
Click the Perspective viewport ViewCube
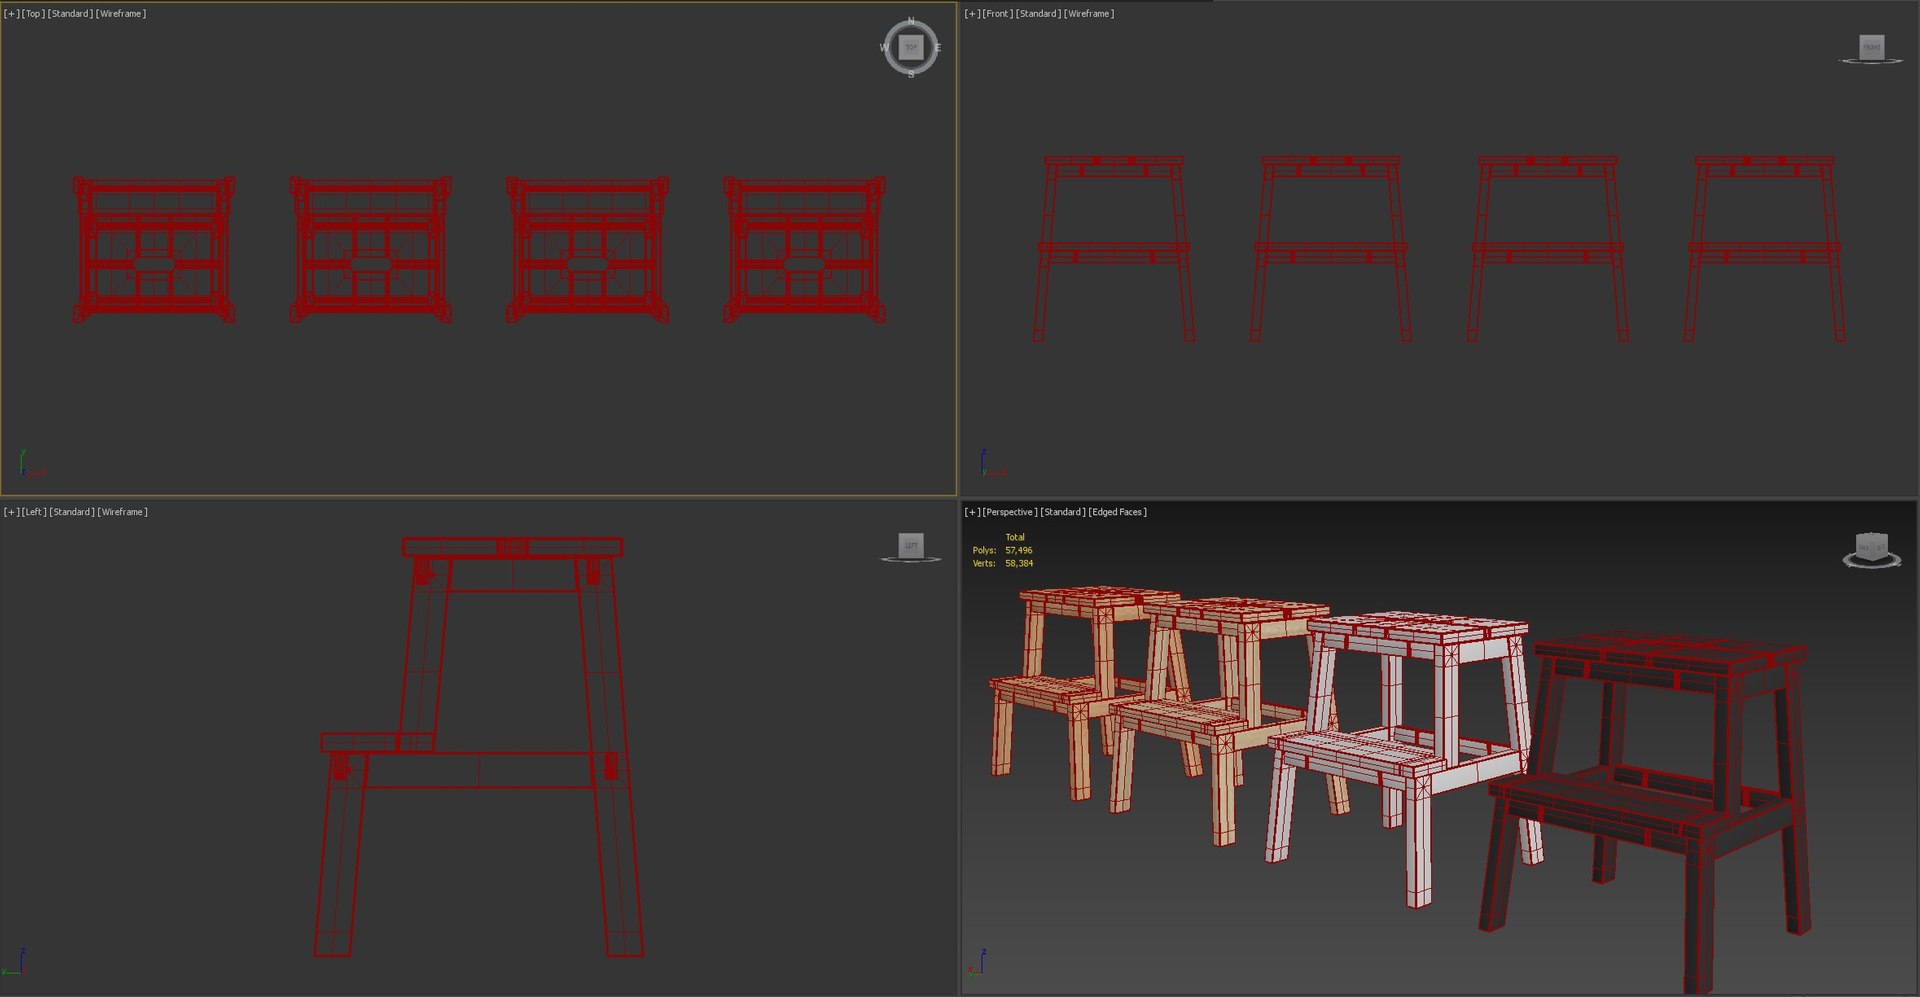pyautogui.click(x=1871, y=549)
